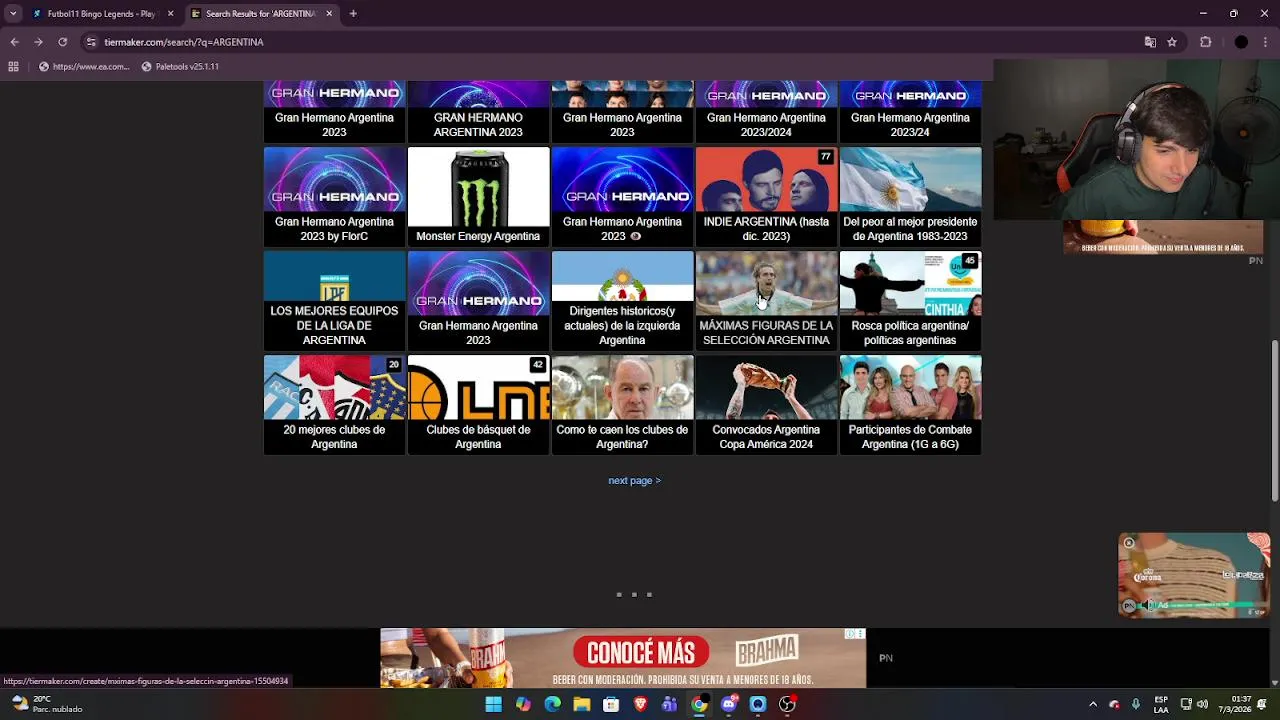Open Brave browser from the taskbar
Viewport: 1280px width, 720px height.
point(640,704)
